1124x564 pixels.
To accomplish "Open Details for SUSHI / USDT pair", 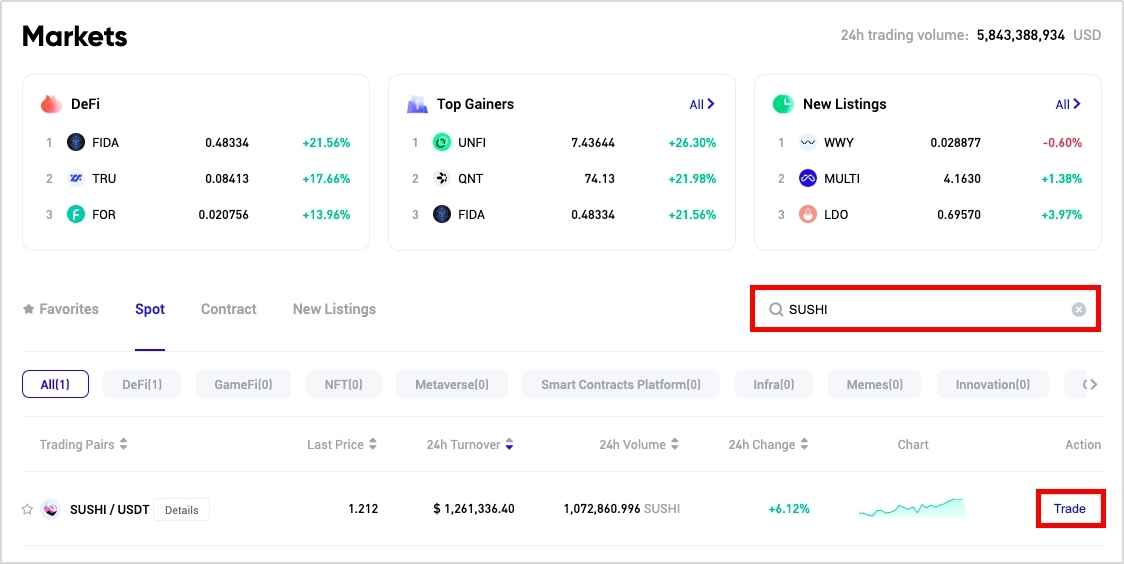I will coord(181,510).
